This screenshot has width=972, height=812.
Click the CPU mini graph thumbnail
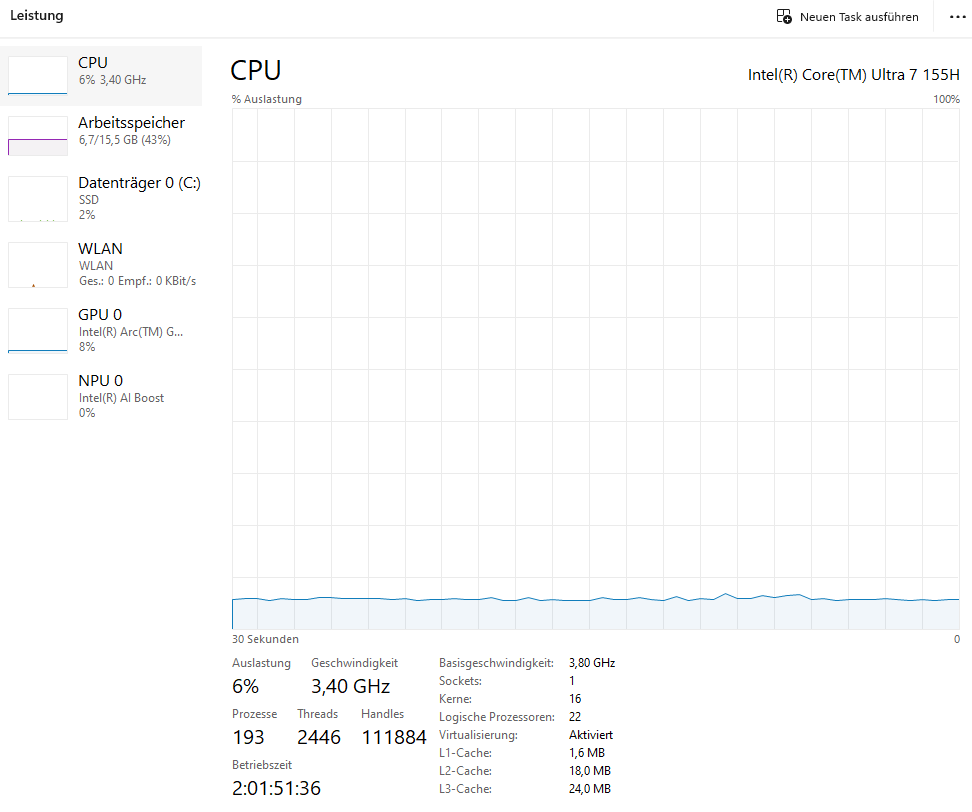point(38,75)
